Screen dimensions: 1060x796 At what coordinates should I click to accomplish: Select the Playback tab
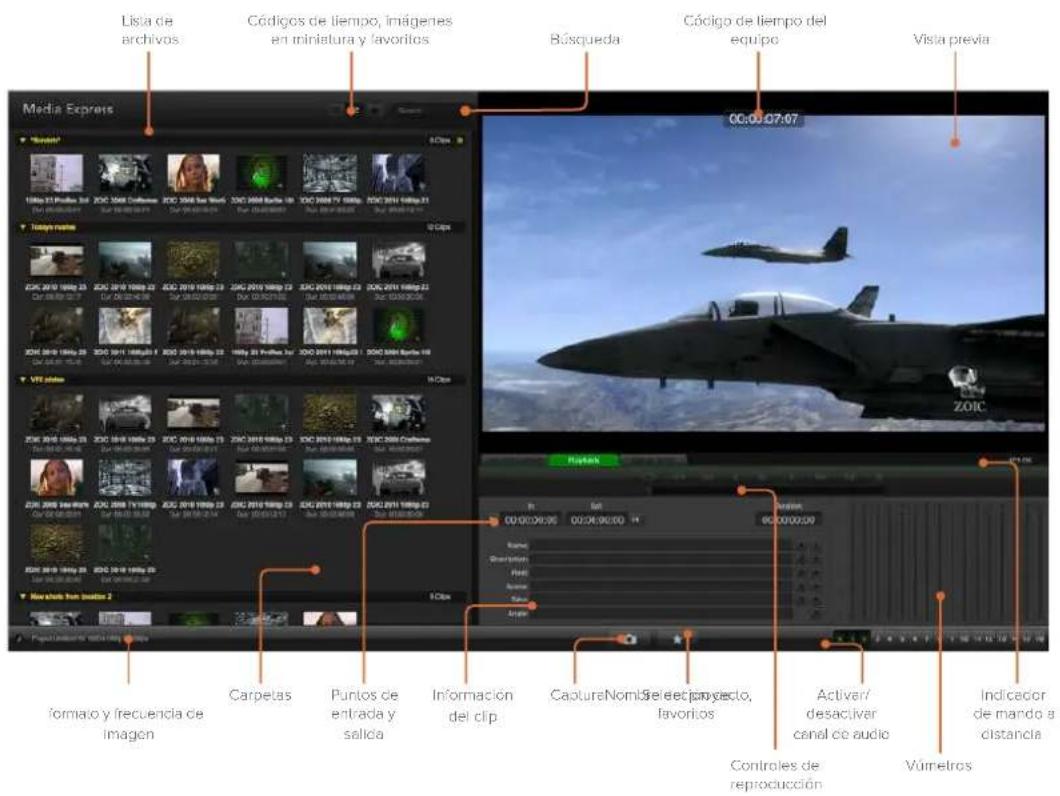click(583, 460)
